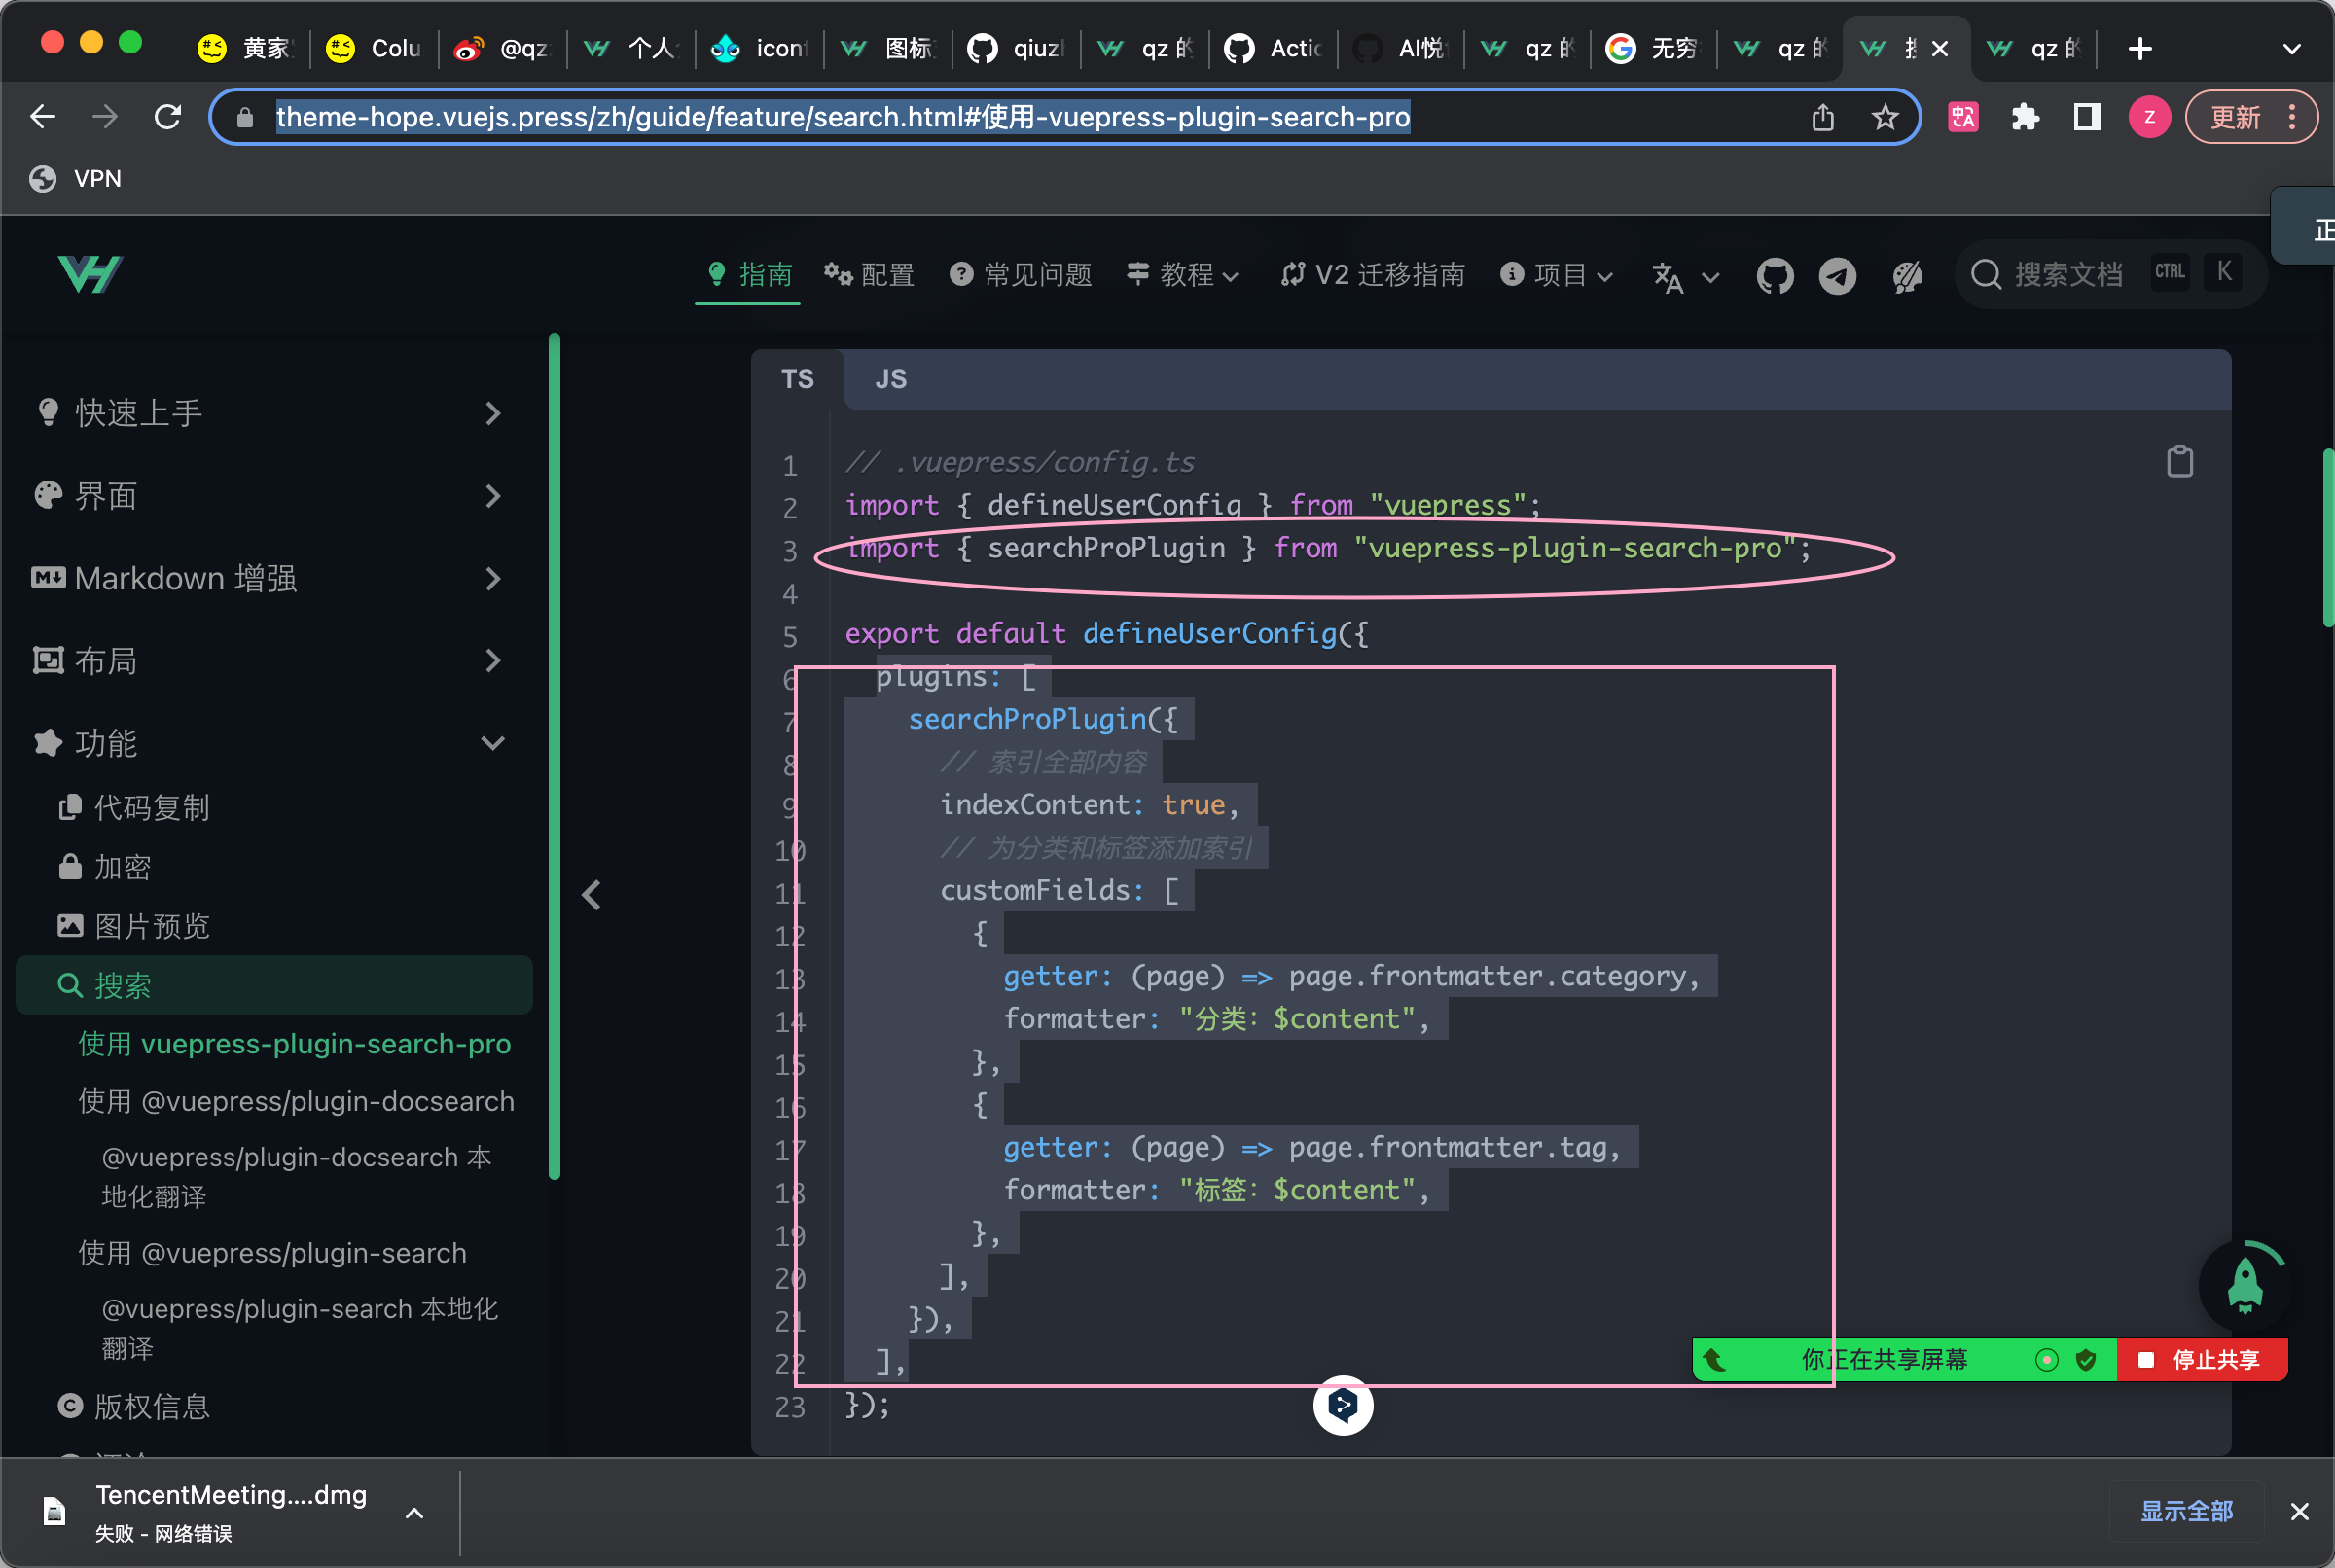Image resolution: width=2335 pixels, height=1568 pixels.
Task: Open the 版权信息 sidebar page
Action: point(134,1406)
